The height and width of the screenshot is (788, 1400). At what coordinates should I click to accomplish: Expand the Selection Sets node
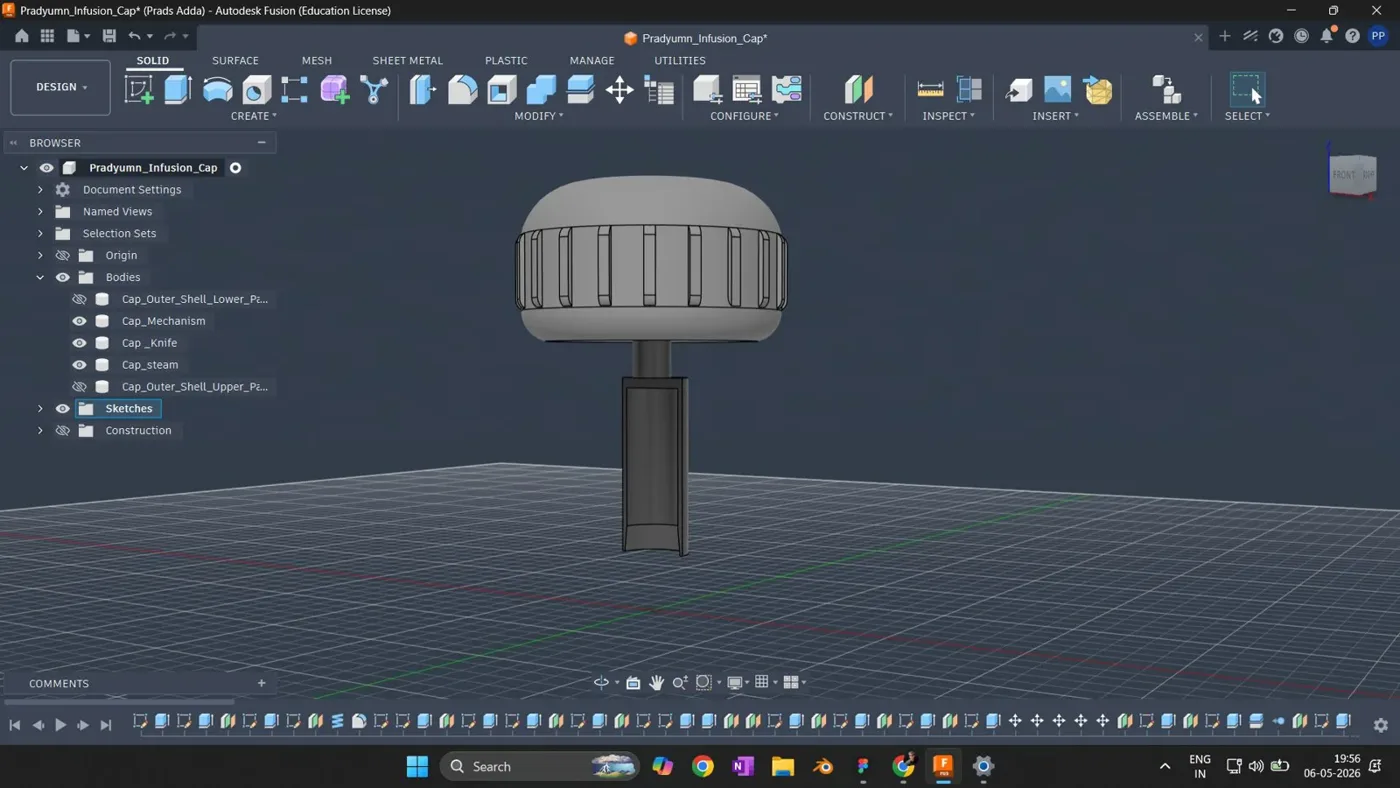[40, 234]
